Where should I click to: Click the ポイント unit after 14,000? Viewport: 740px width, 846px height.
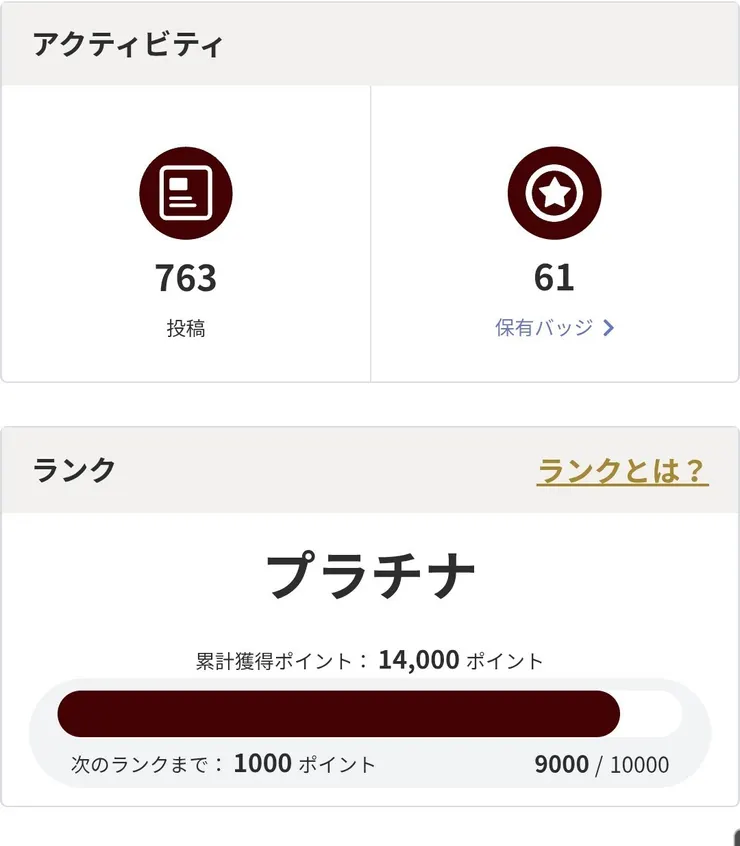505,661
